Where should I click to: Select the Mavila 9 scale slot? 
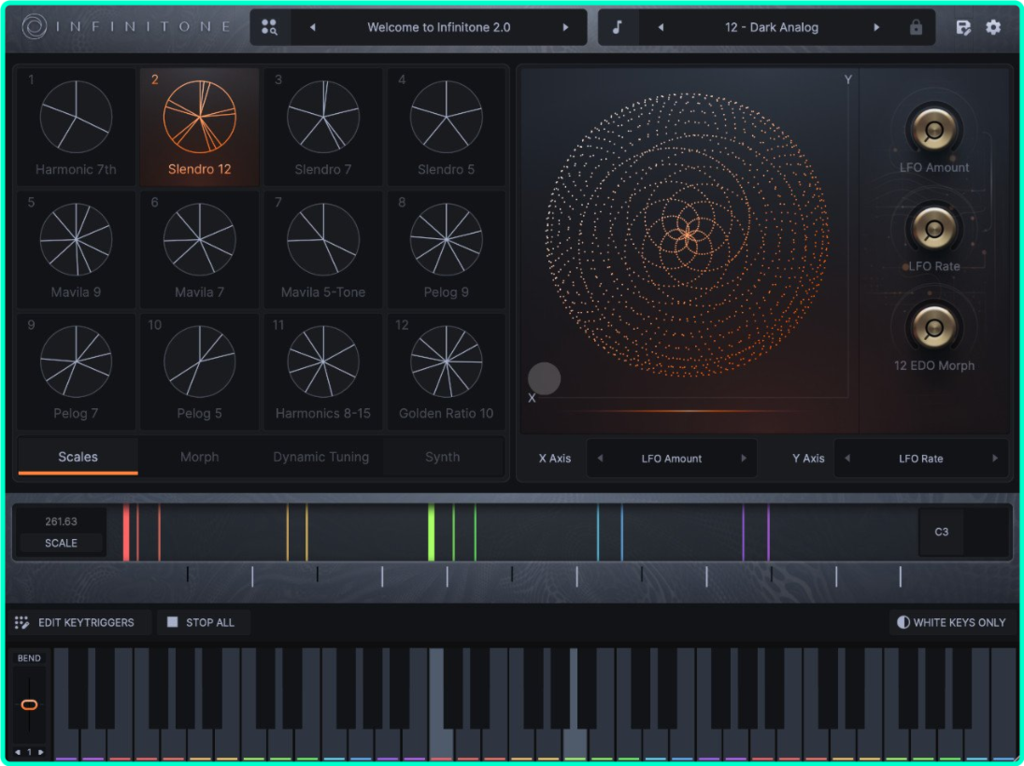coord(76,249)
